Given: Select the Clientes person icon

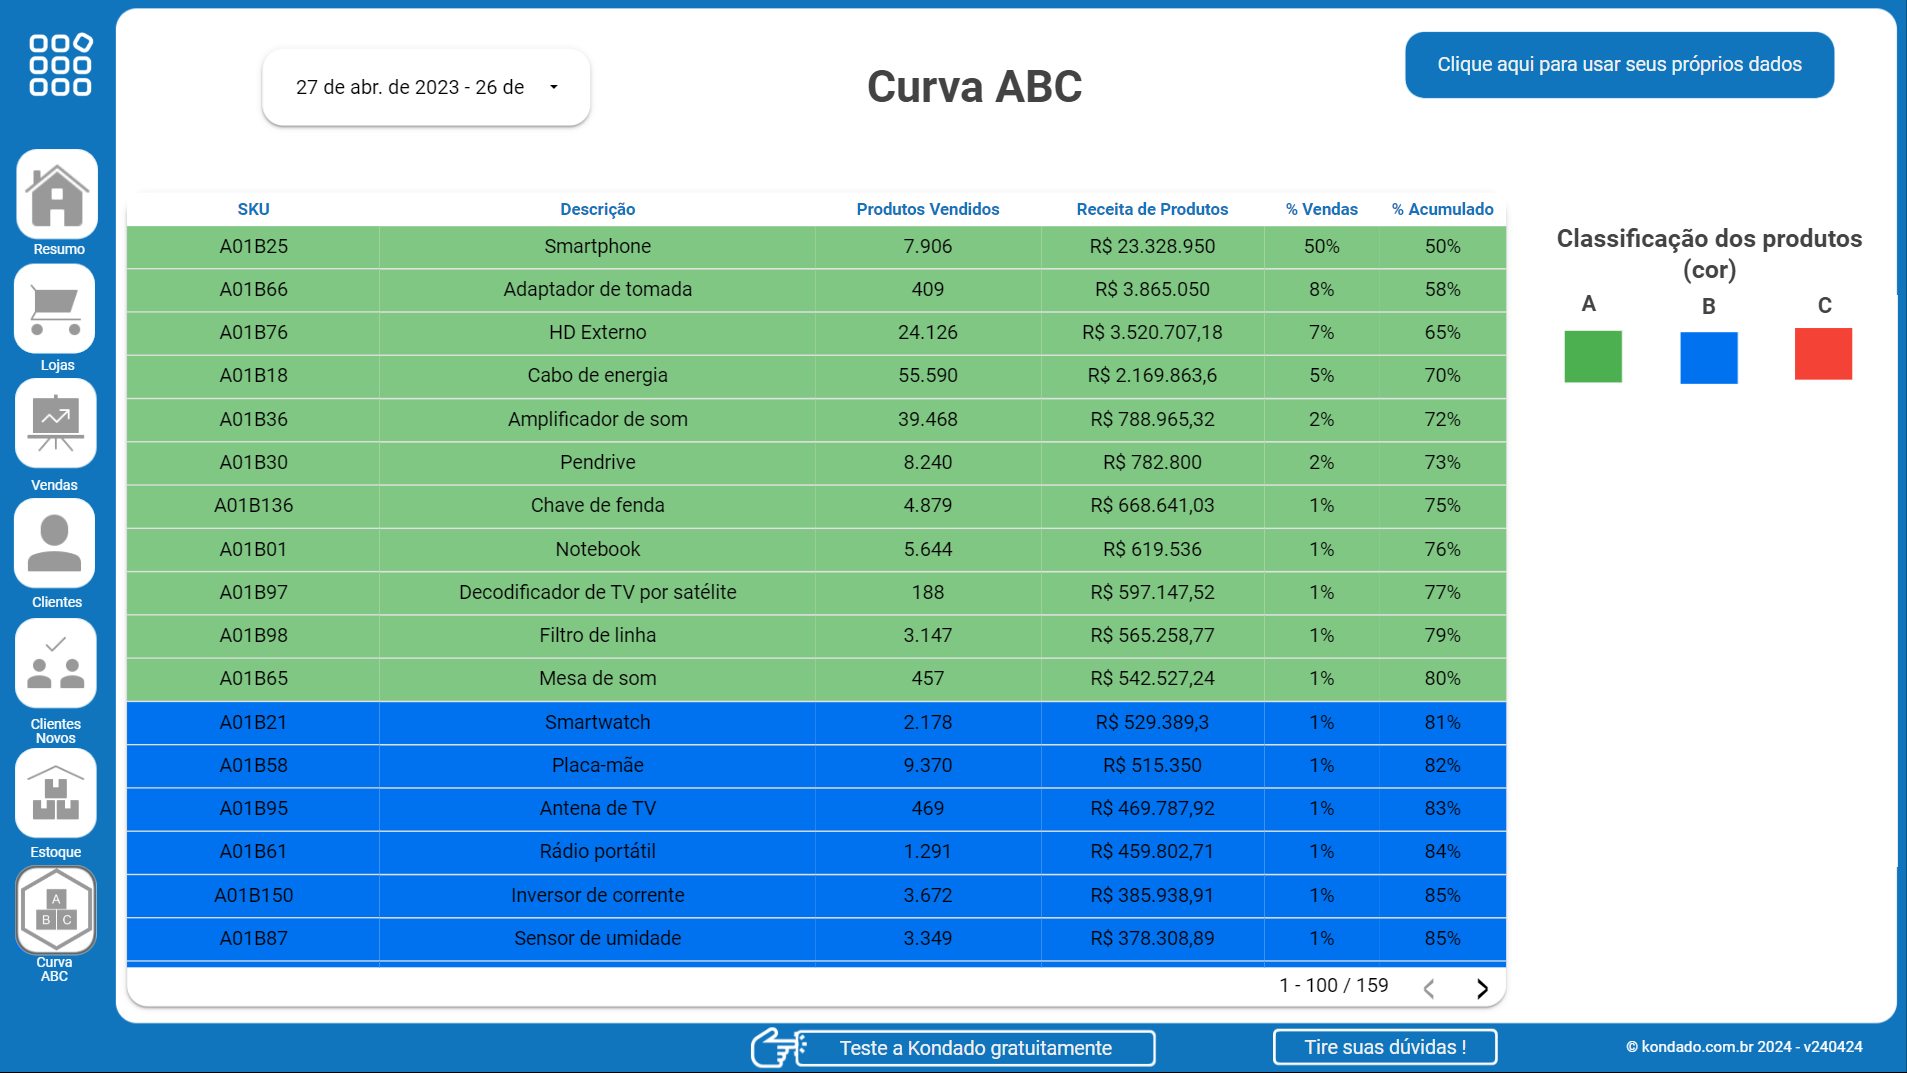Looking at the screenshot, I should tap(55, 543).
